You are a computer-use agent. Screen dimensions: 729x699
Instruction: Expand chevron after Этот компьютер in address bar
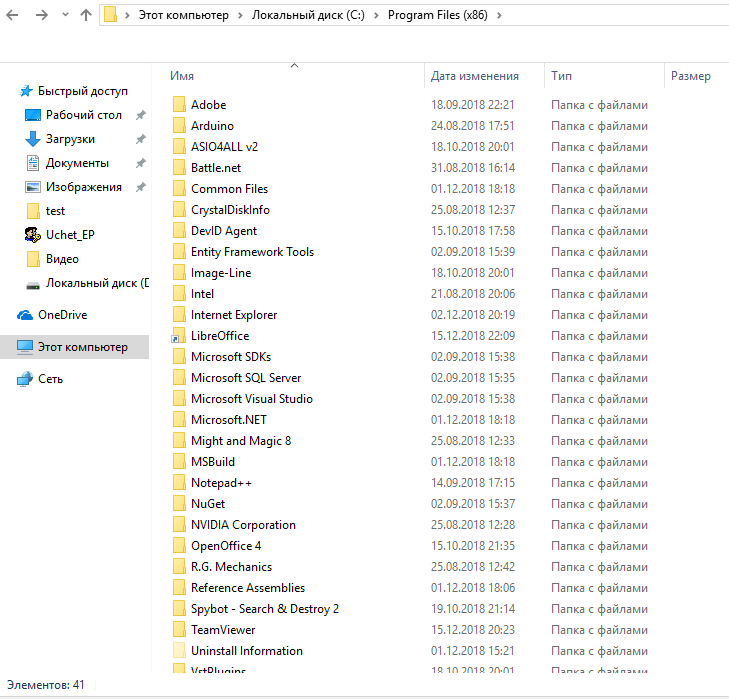pyautogui.click(x=240, y=15)
